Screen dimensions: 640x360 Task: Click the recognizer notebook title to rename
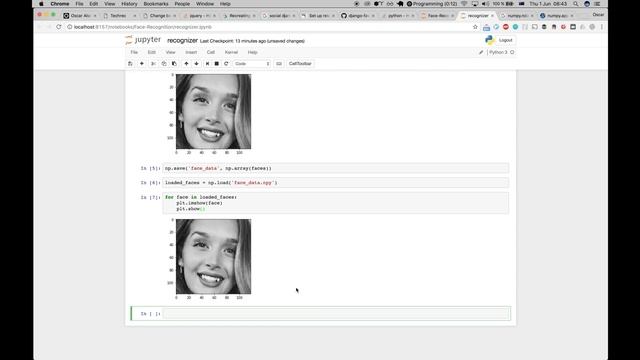pyautogui.click(x=182, y=40)
